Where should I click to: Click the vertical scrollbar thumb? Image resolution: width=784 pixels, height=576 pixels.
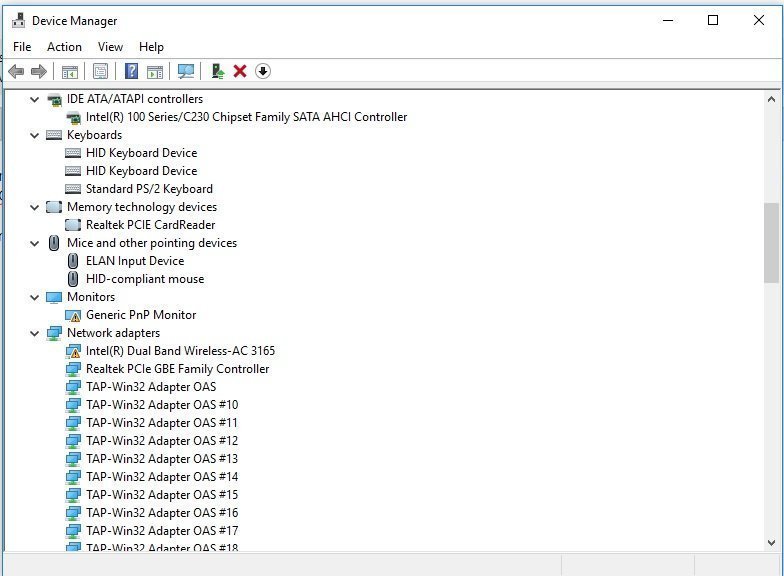coord(771,243)
